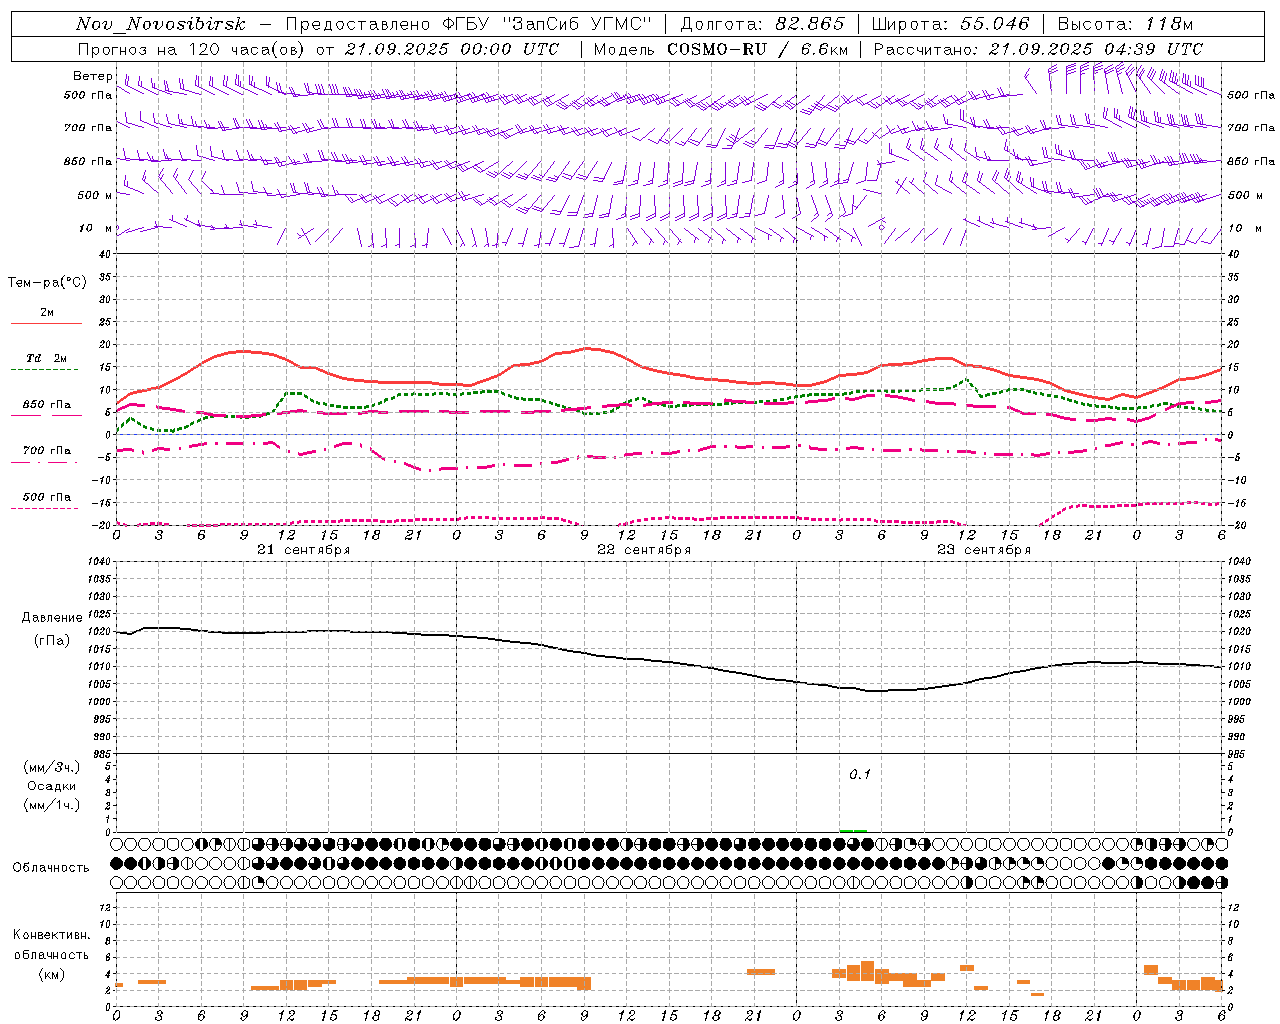The width and height of the screenshot is (1280, 1024).
Task: Click the Осадки panel label
Action: [52, 786]
